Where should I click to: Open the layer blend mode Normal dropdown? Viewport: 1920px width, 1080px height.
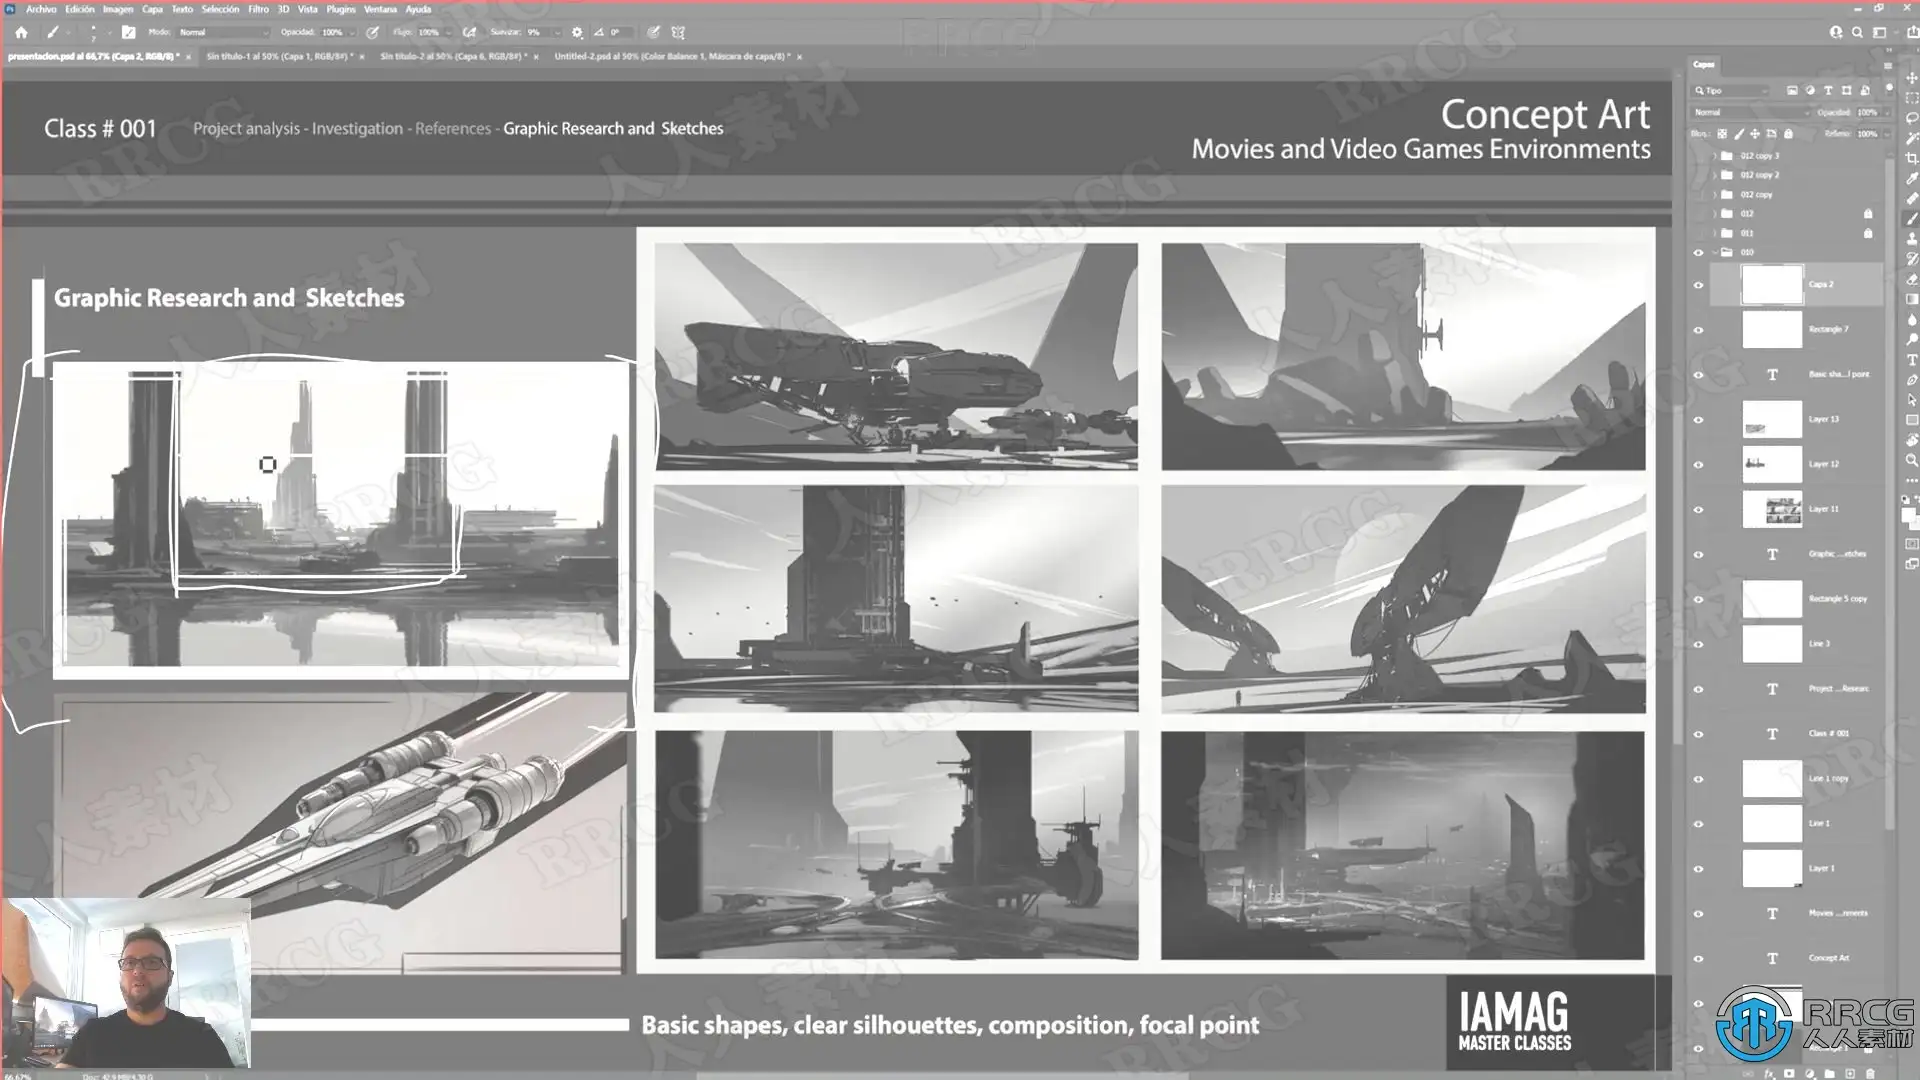pyautogui.click(x=1750, y=112)
